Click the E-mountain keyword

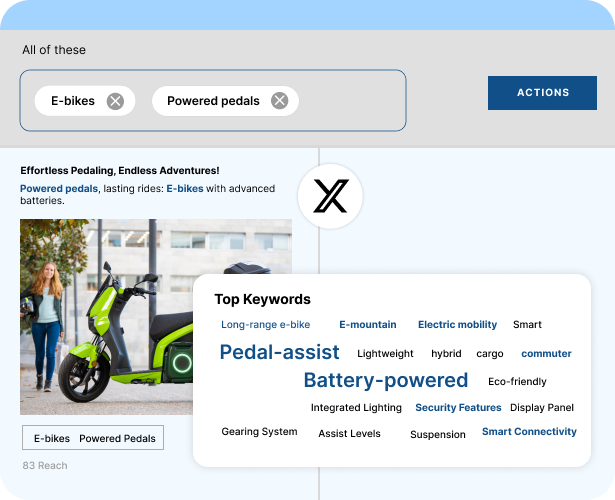tap(368, 325)
